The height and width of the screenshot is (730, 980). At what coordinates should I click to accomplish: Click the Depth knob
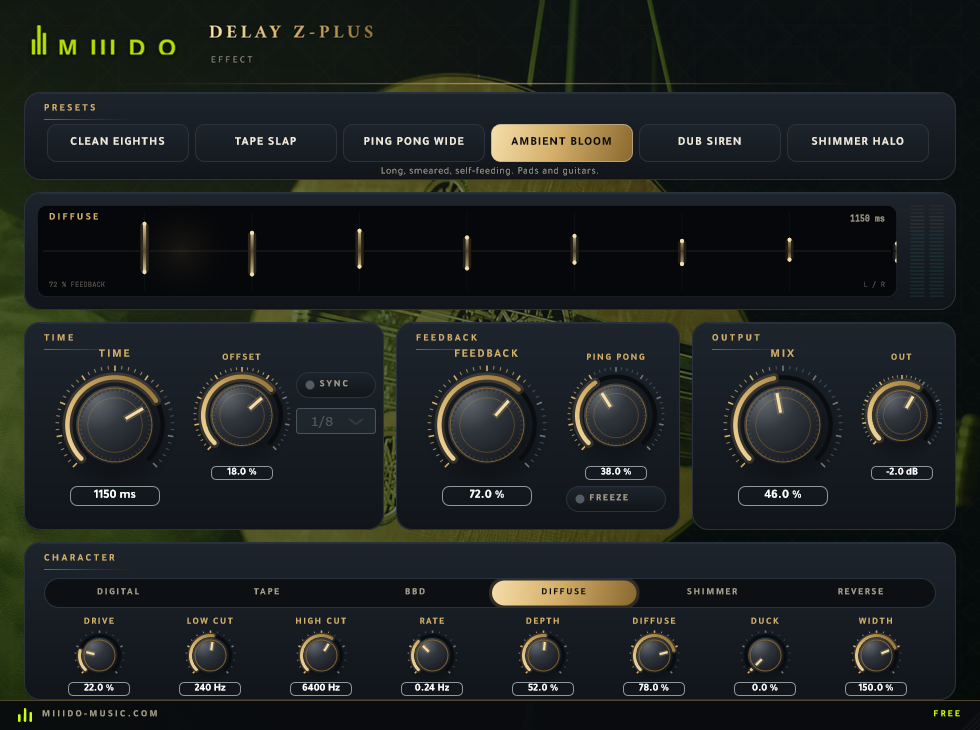(542, 655)
